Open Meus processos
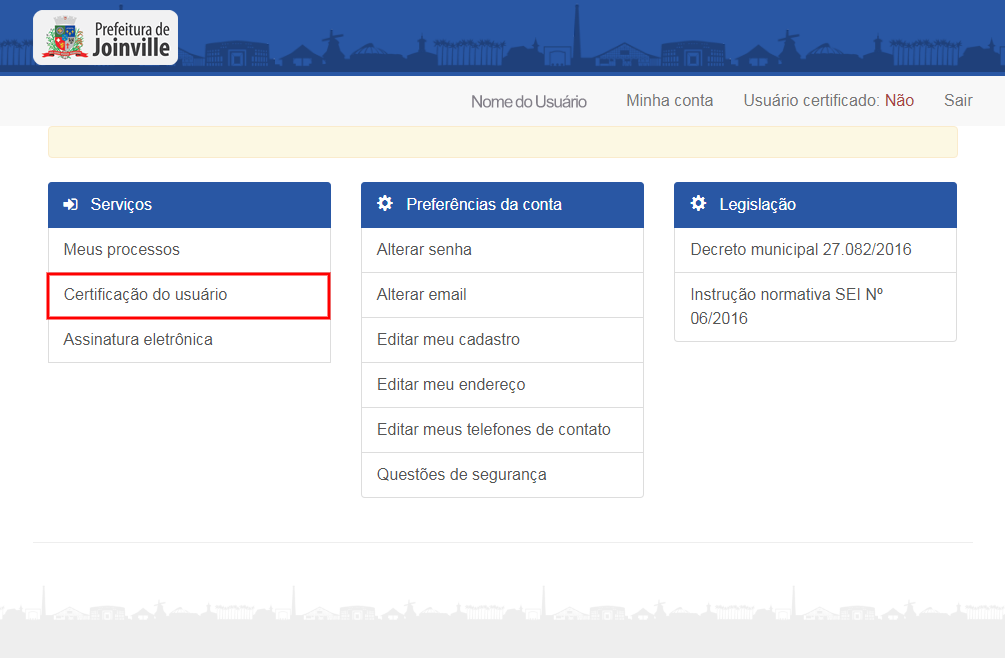The height and width of the screenshot is (658, 1005). coord(189,250)
